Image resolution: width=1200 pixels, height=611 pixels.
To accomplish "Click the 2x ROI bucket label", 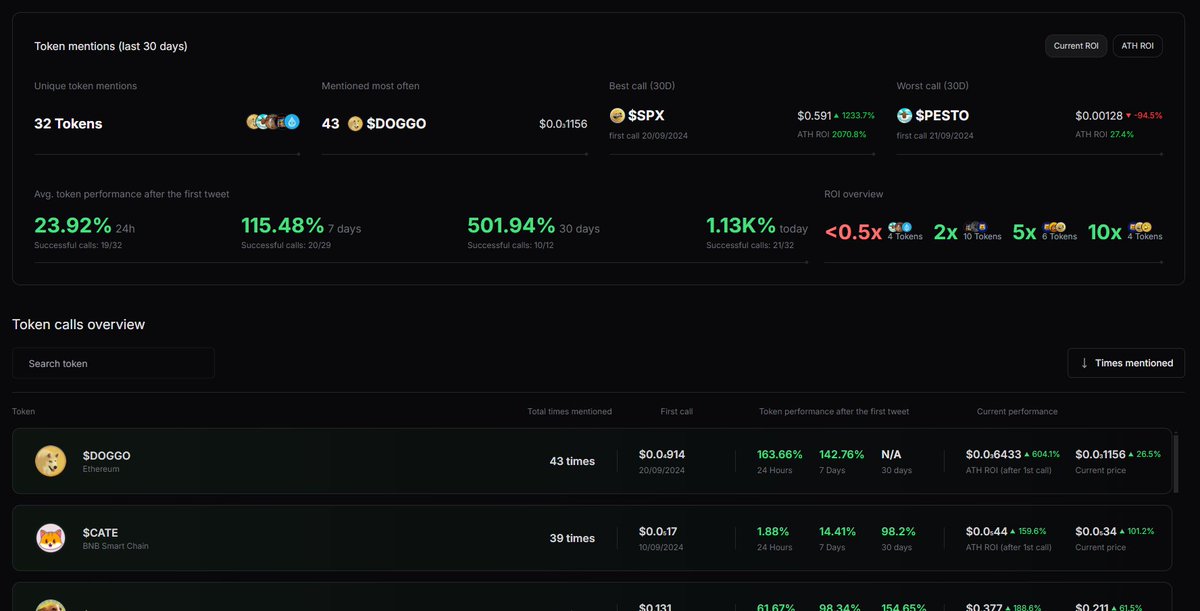I will point(946,232).
